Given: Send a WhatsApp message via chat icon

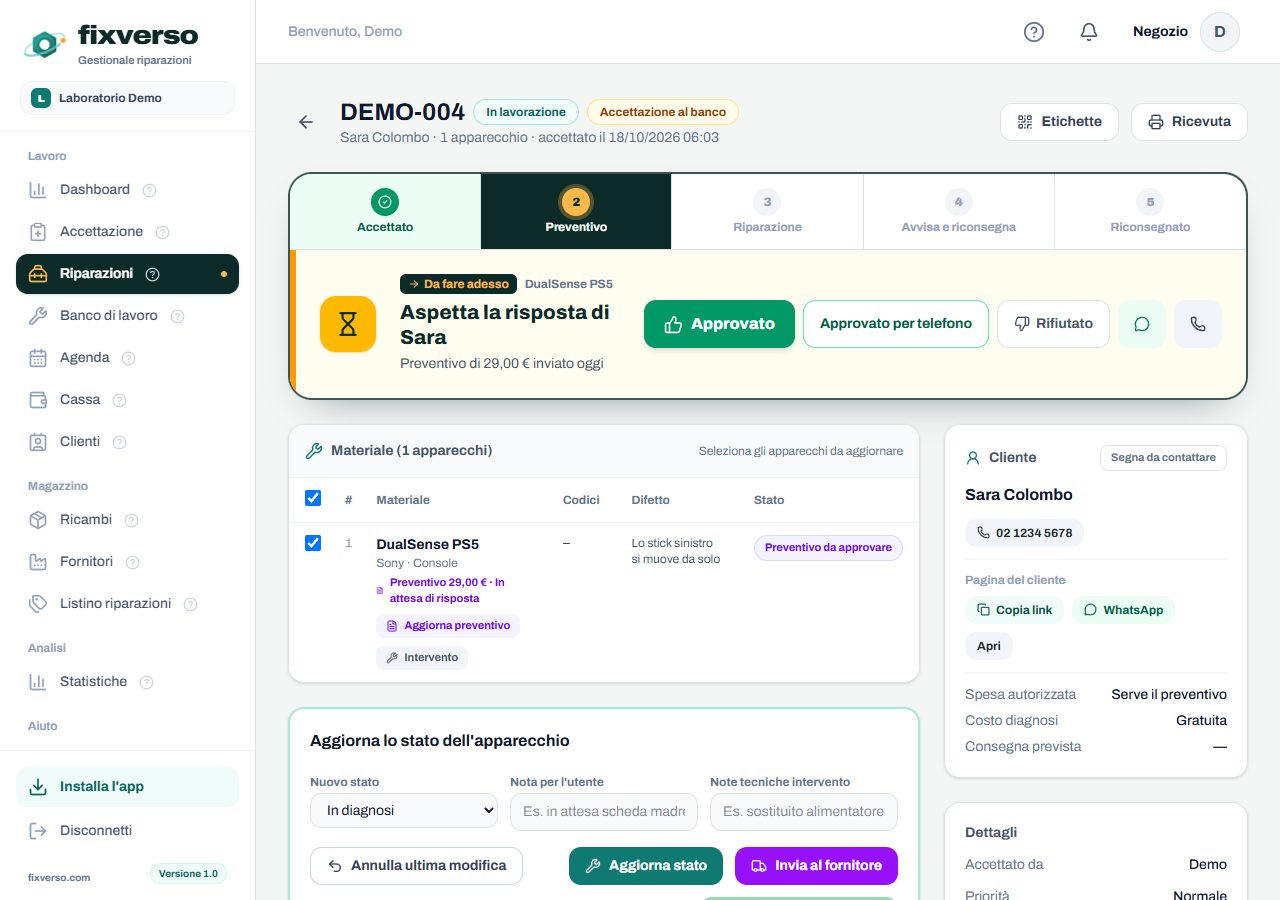Looking at the screenshot, I should pos(1142,324).
